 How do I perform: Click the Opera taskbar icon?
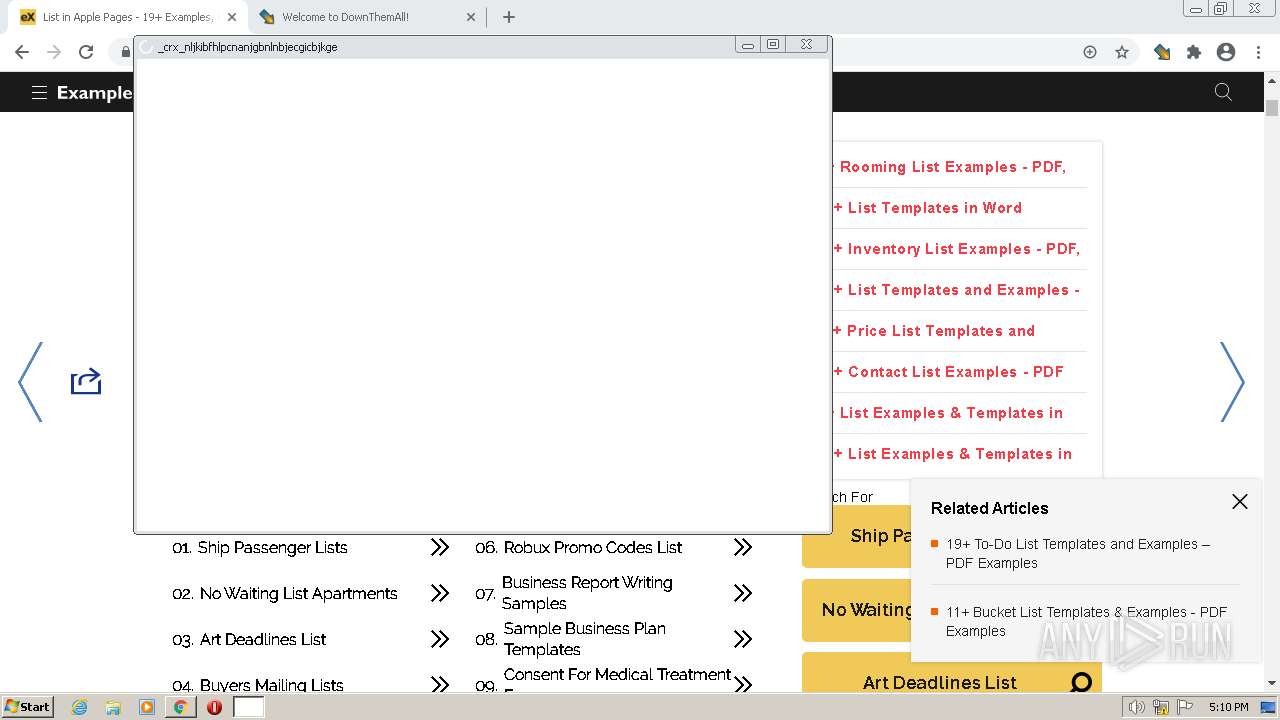point(214,707)
